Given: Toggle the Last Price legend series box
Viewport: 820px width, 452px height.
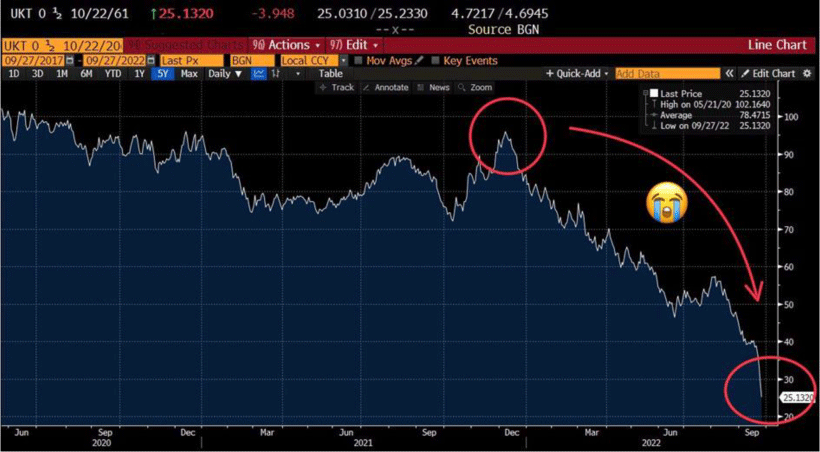Looking at the screenshot, I should click(652, 92).
